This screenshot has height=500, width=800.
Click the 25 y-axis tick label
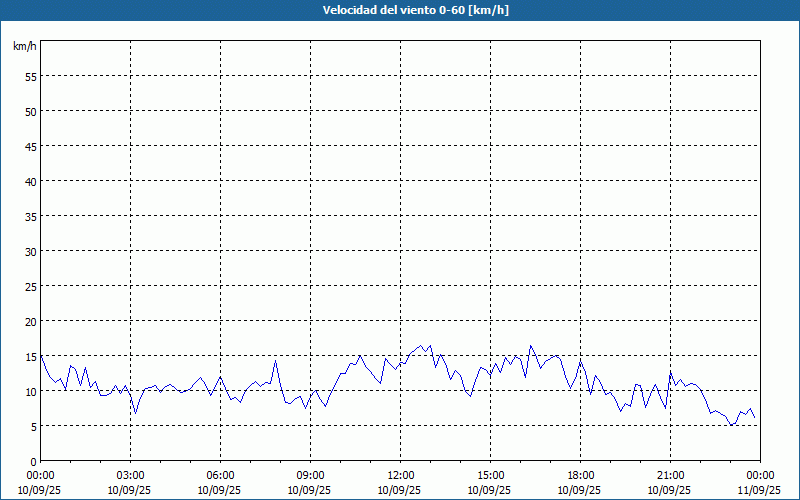tap(30, 286)
